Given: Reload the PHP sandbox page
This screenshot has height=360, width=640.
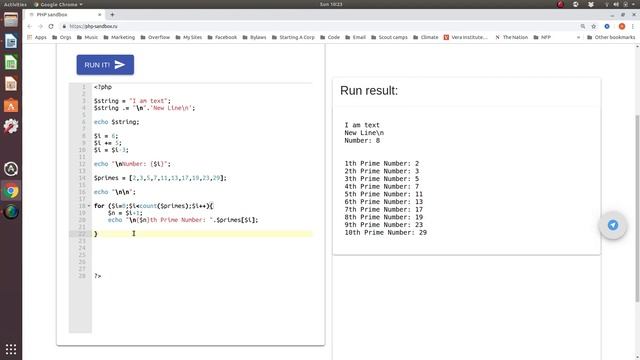Looking at the screenshot, I should (51, 26).
